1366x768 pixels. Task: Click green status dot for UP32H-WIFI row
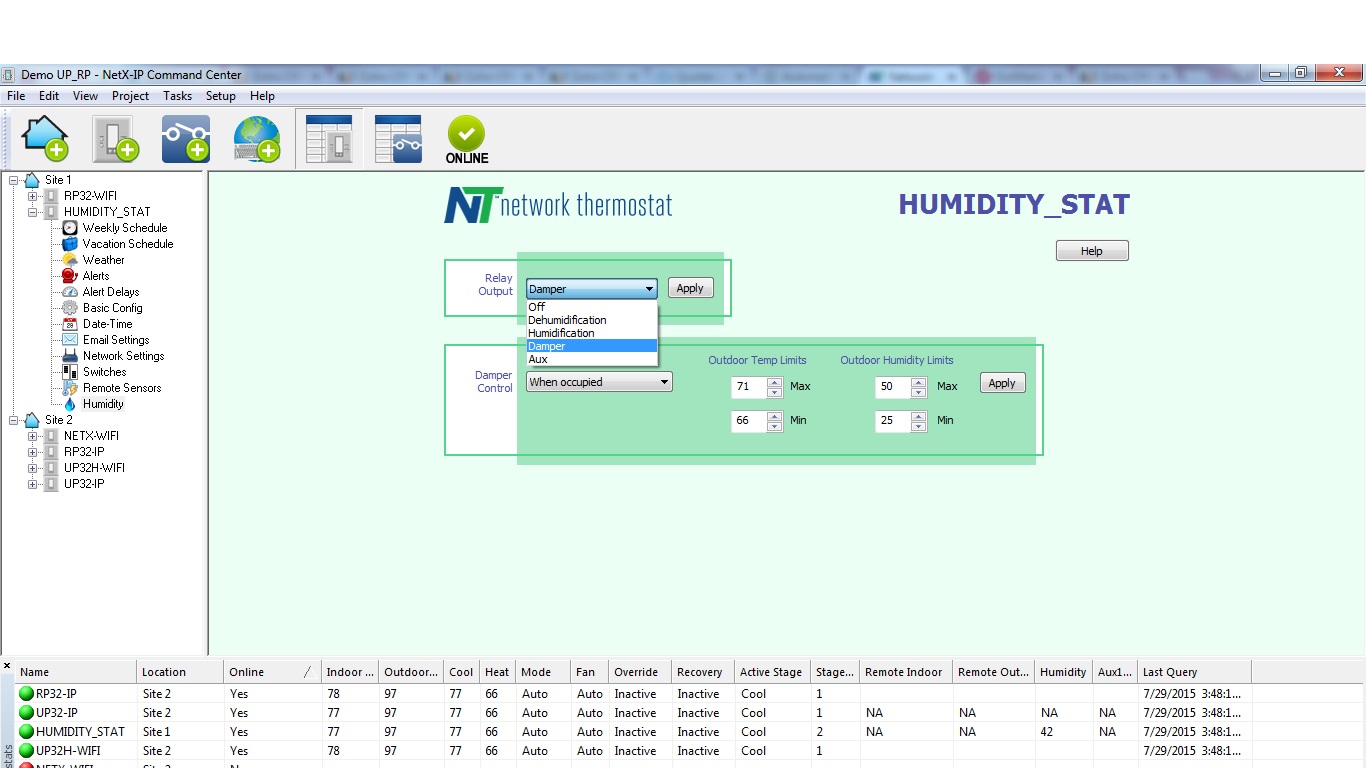pyautogui.click(x=26, y=751)
